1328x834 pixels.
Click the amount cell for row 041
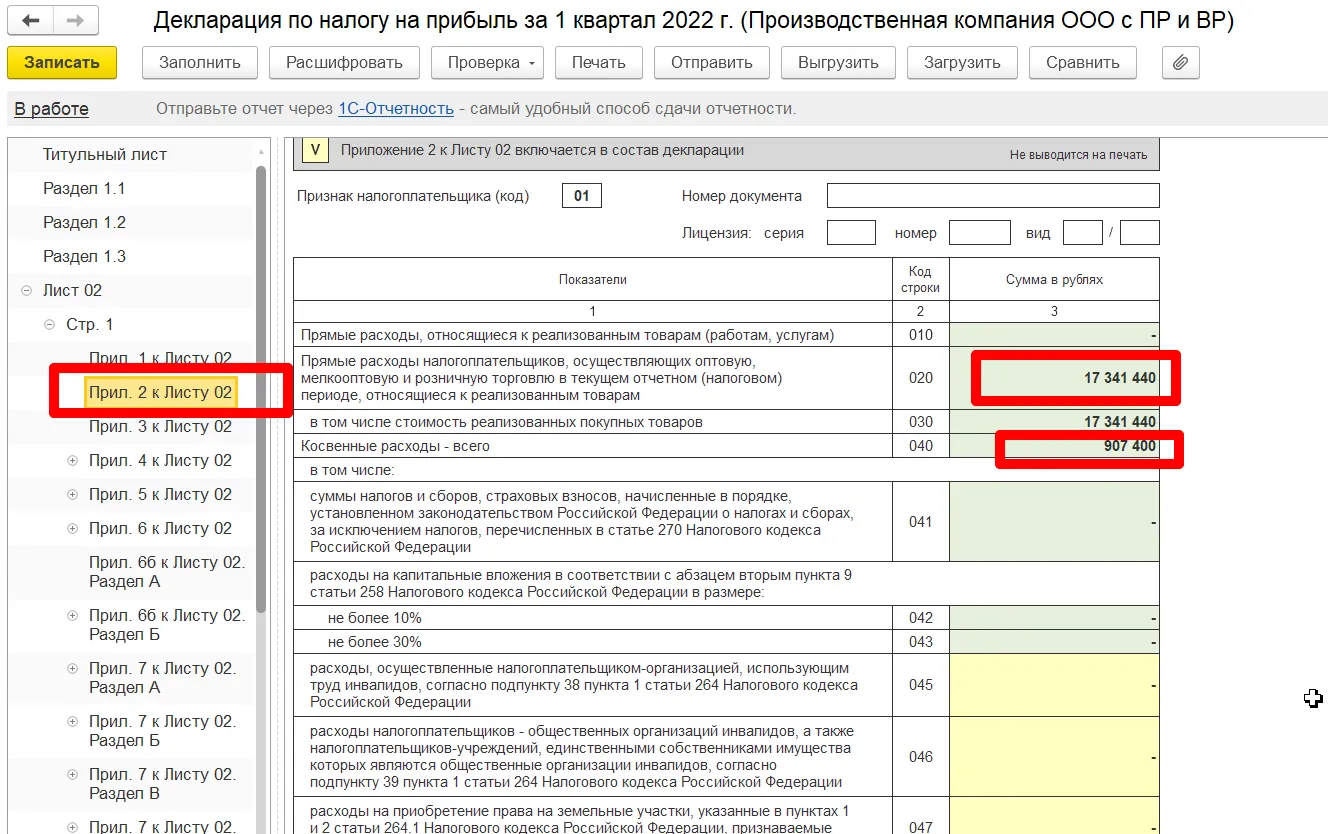pos(1054,521)
